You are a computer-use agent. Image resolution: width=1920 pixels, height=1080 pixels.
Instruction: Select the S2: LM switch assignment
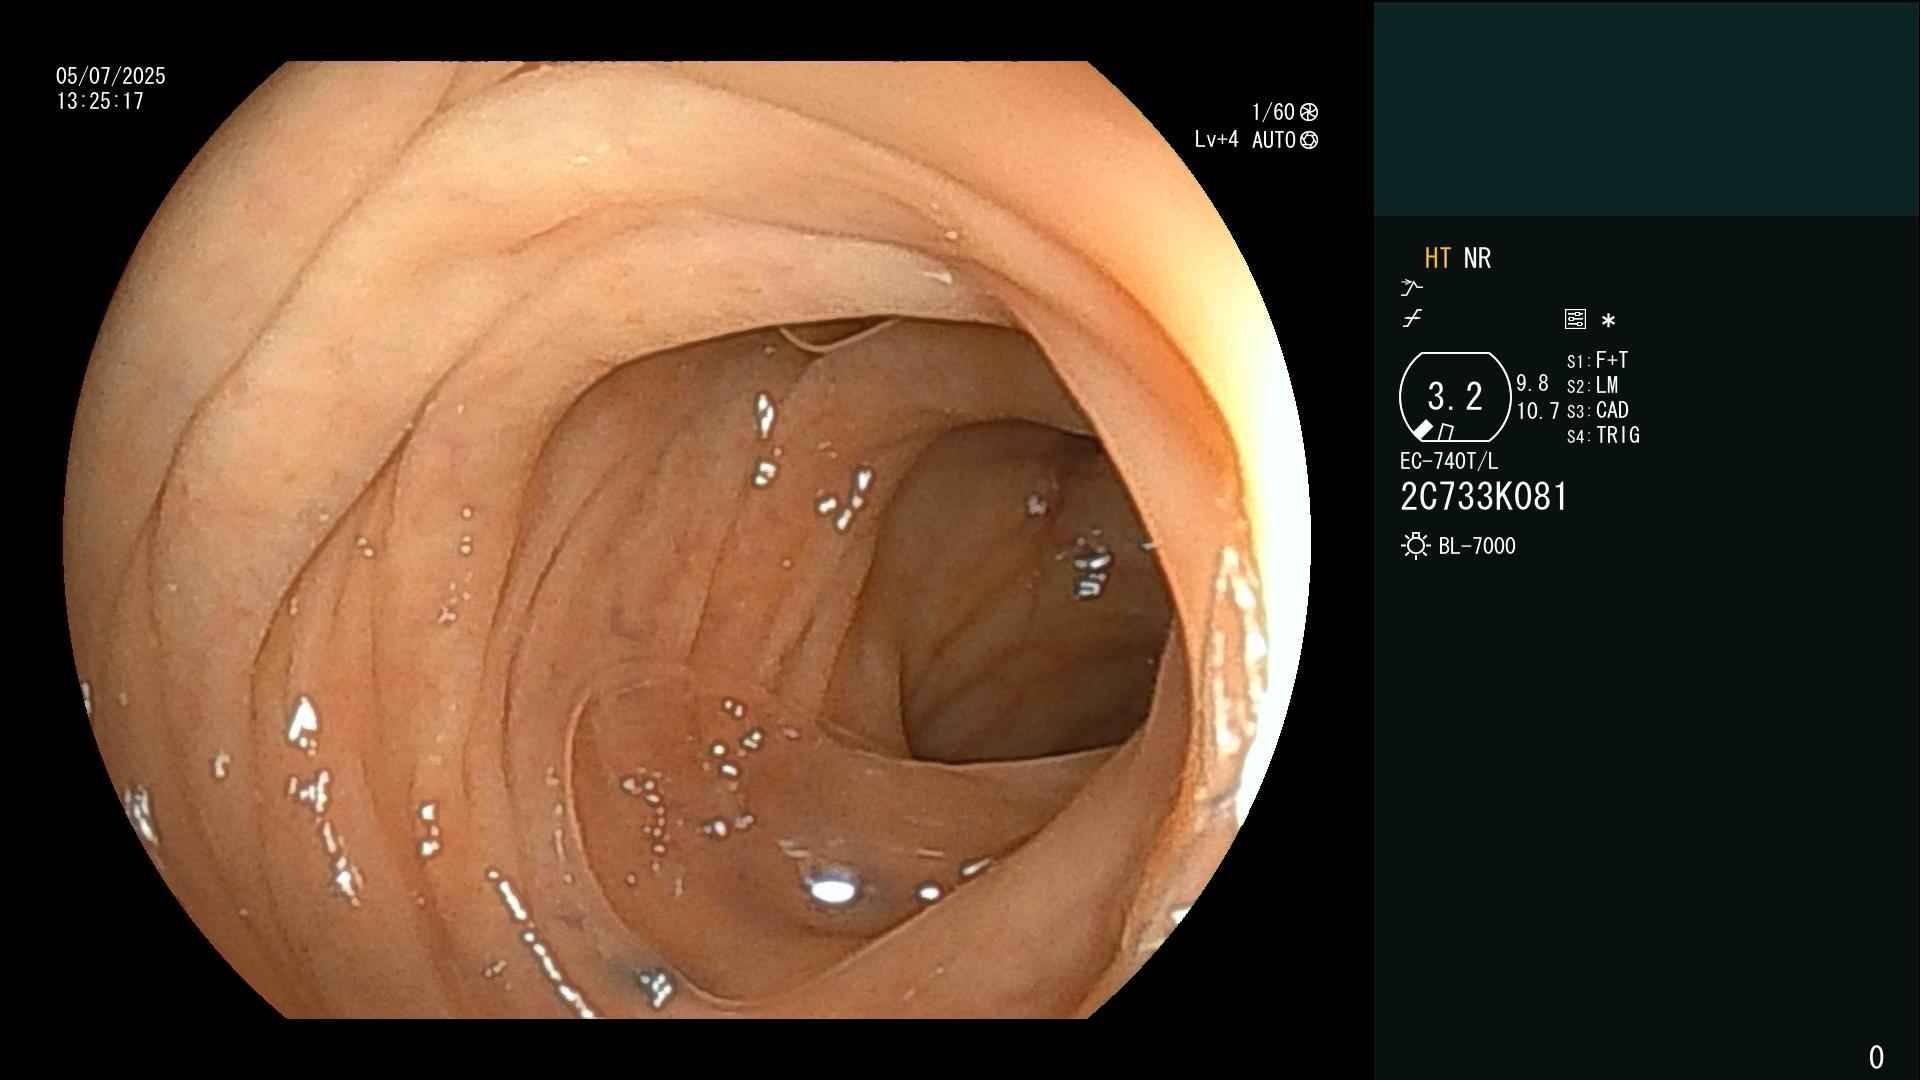(x=1592, y=385)
